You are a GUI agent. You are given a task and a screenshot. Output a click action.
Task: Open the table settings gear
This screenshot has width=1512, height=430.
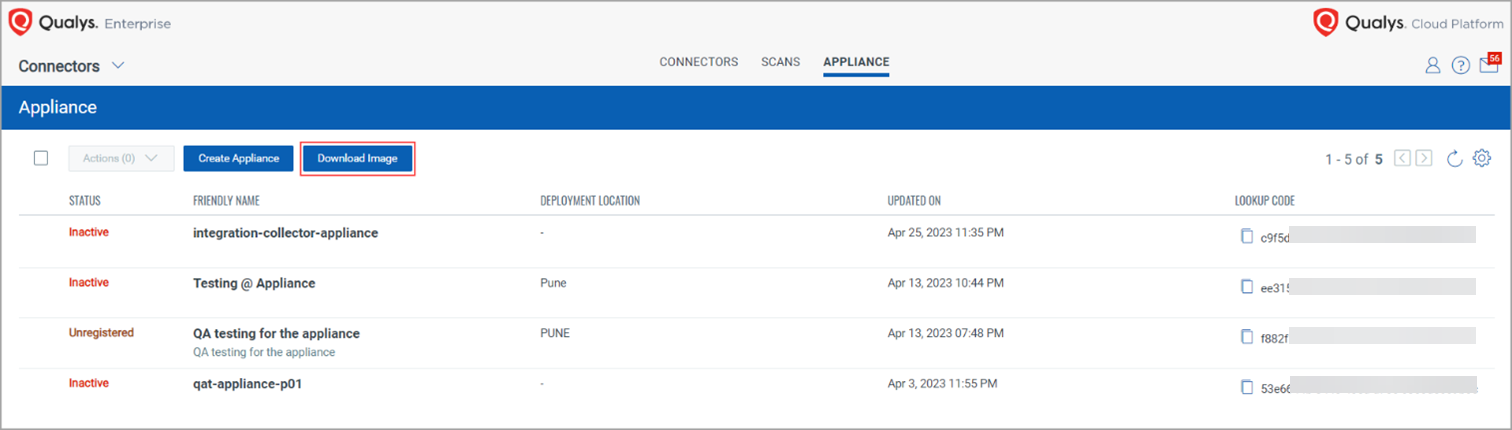pos(1482,159)
